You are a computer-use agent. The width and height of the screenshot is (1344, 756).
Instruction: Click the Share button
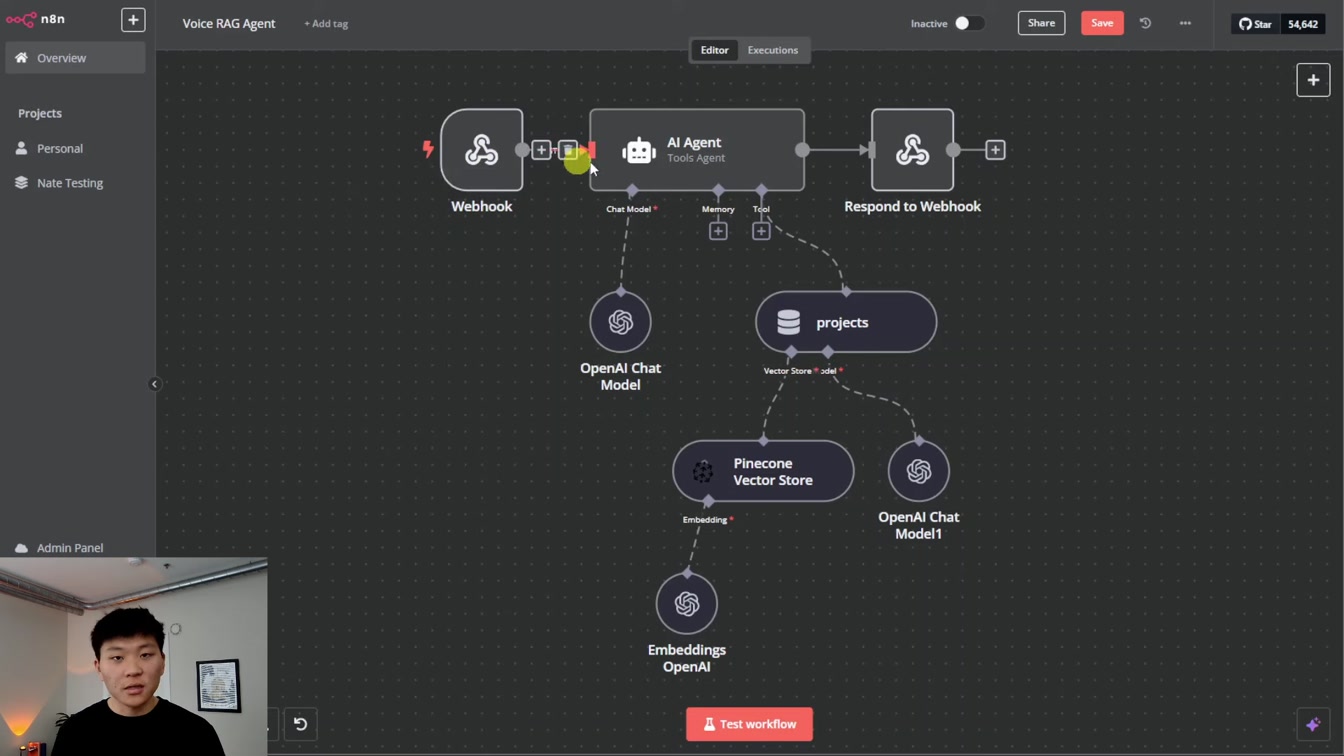(x=1041, y=23)
